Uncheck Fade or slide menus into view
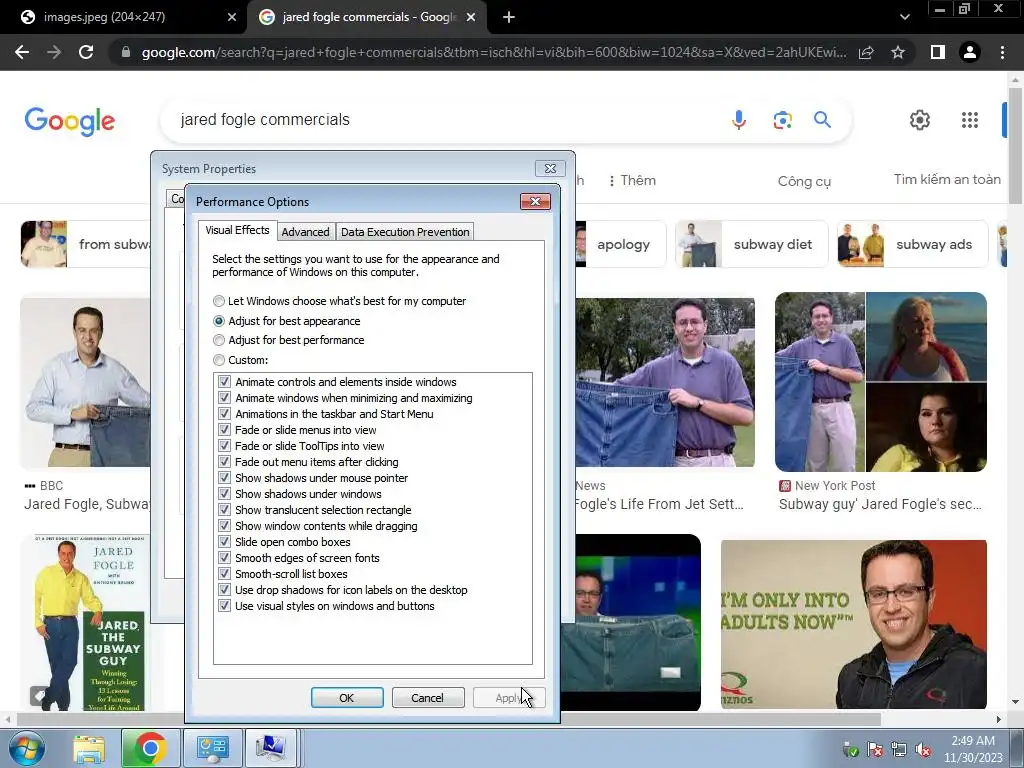The image size is (1024, 768). click(x=224, y=430)
